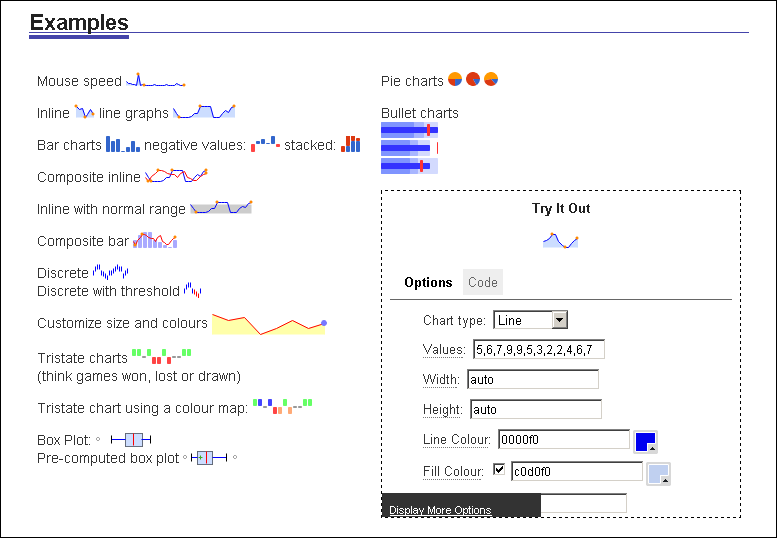Click the green and red Tristate chart
777x538 pixels.
[x=162, y=356]
